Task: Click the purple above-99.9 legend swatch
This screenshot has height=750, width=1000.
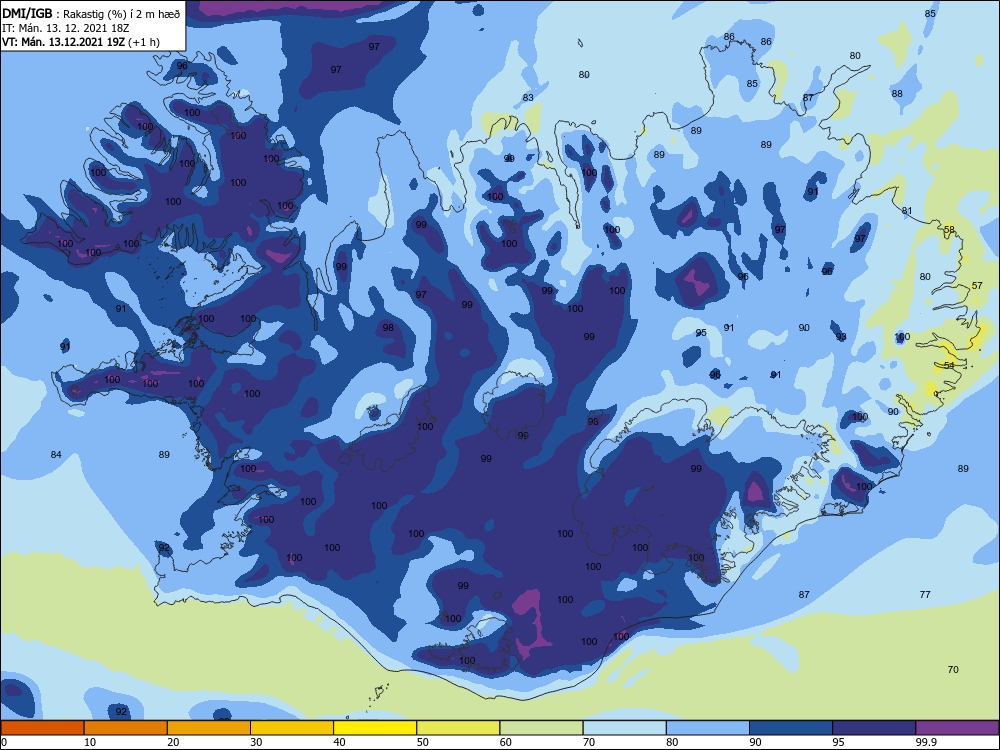Action: (957, 728)
